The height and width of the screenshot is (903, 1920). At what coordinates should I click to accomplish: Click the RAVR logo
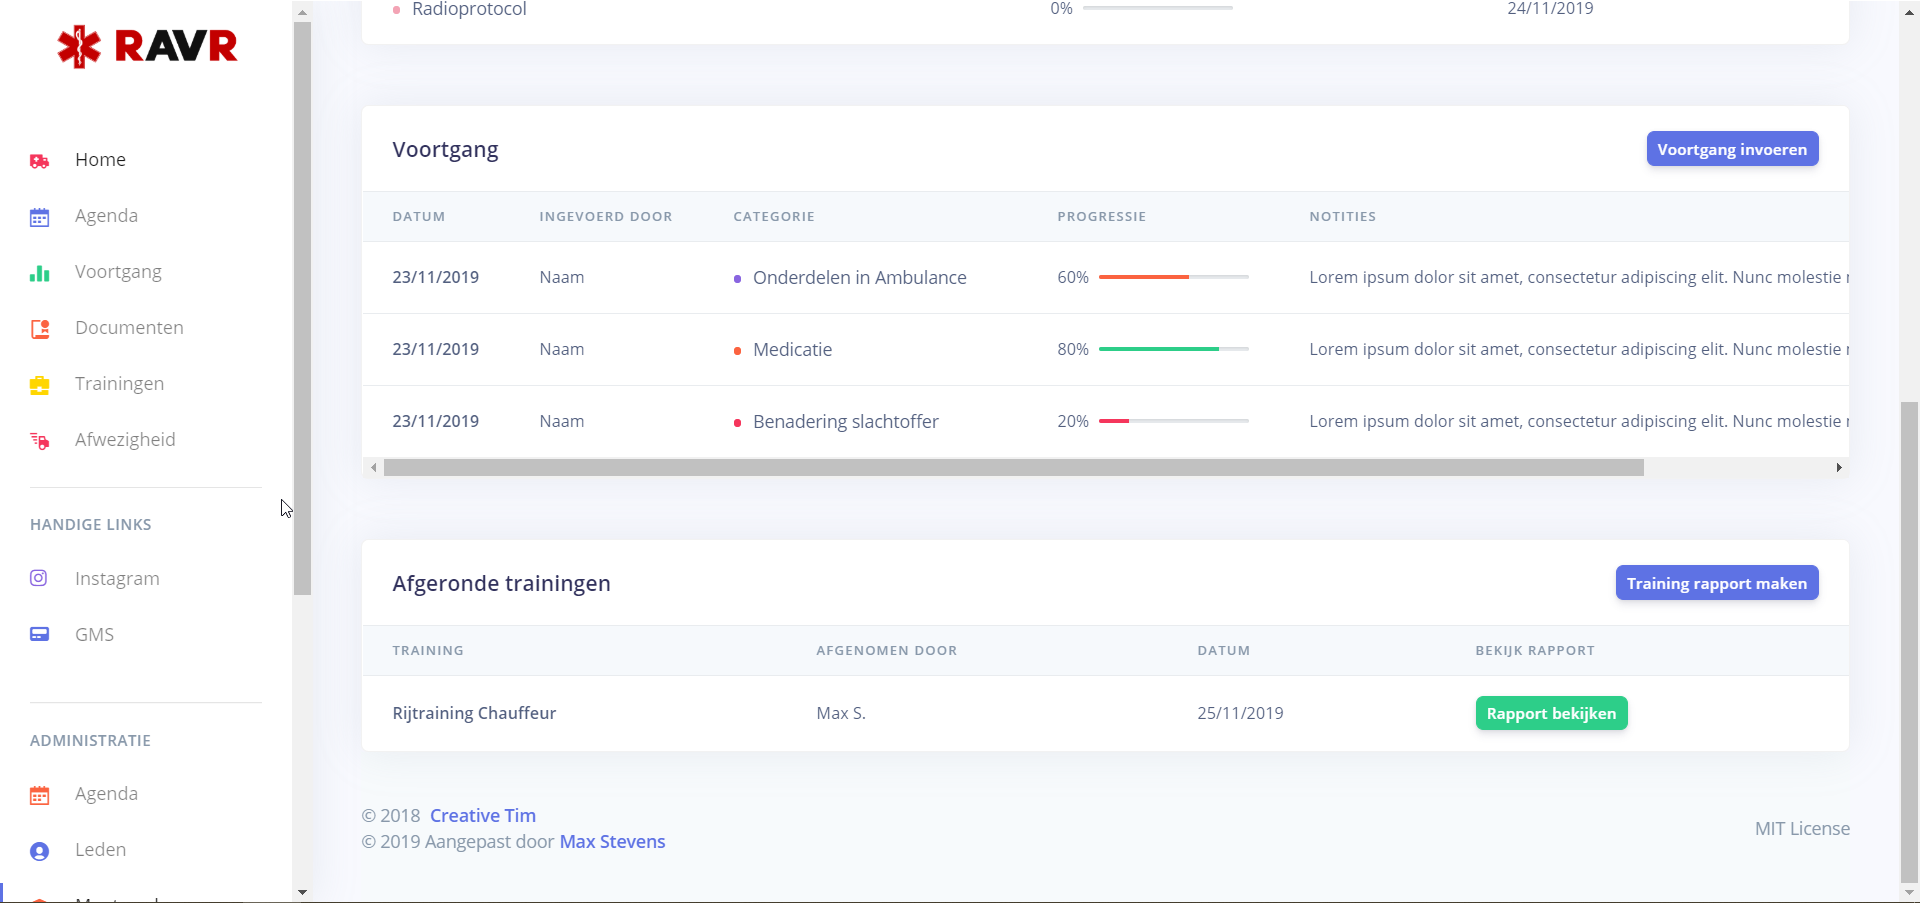(147, 46)
